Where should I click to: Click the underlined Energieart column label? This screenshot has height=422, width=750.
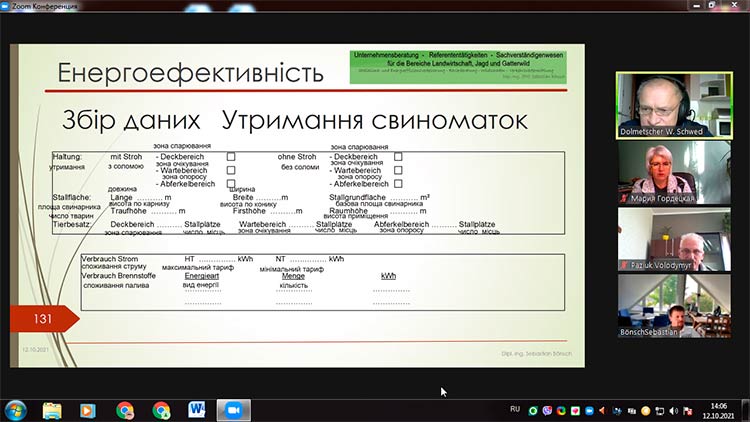point(201,276)
